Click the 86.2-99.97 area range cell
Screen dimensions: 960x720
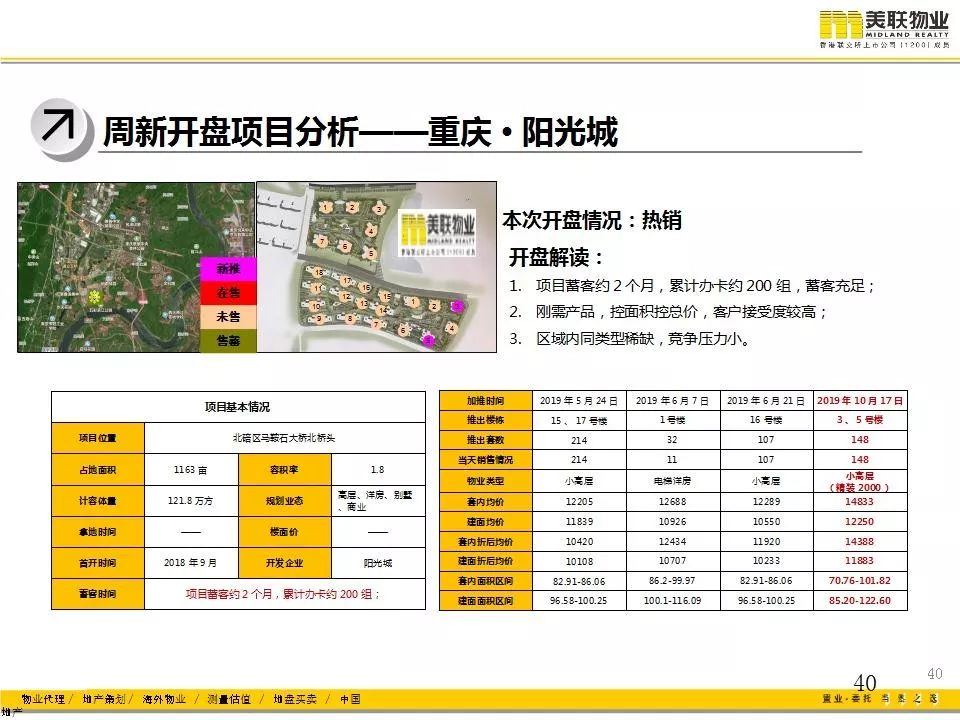click(x=673, y=581)
